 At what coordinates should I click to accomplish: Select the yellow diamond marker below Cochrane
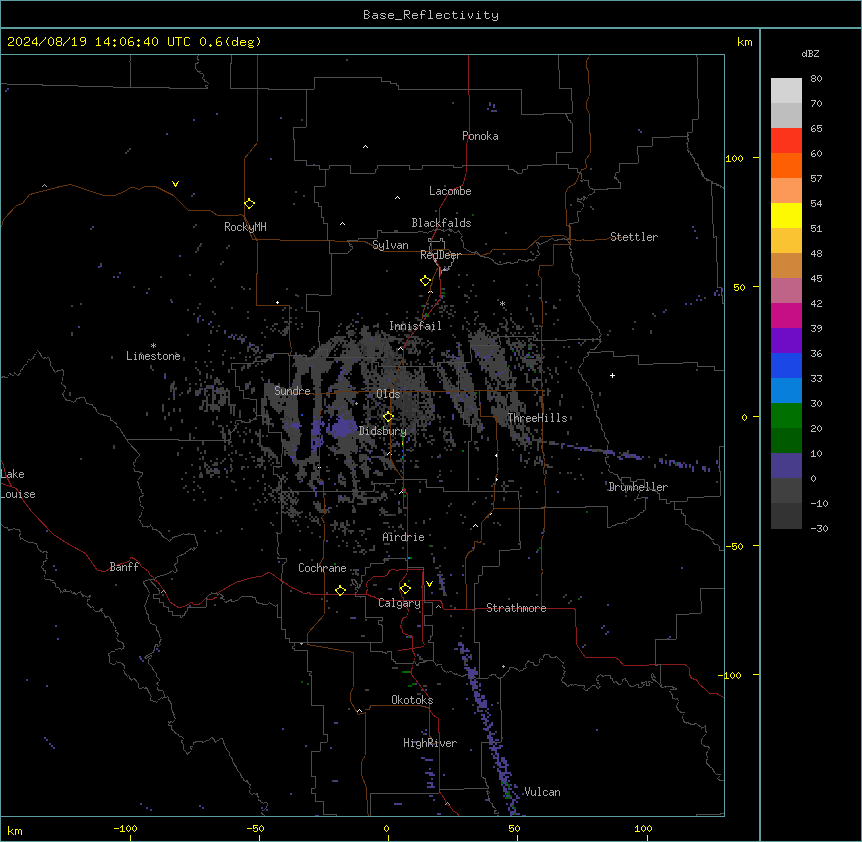tap(340, 590)
